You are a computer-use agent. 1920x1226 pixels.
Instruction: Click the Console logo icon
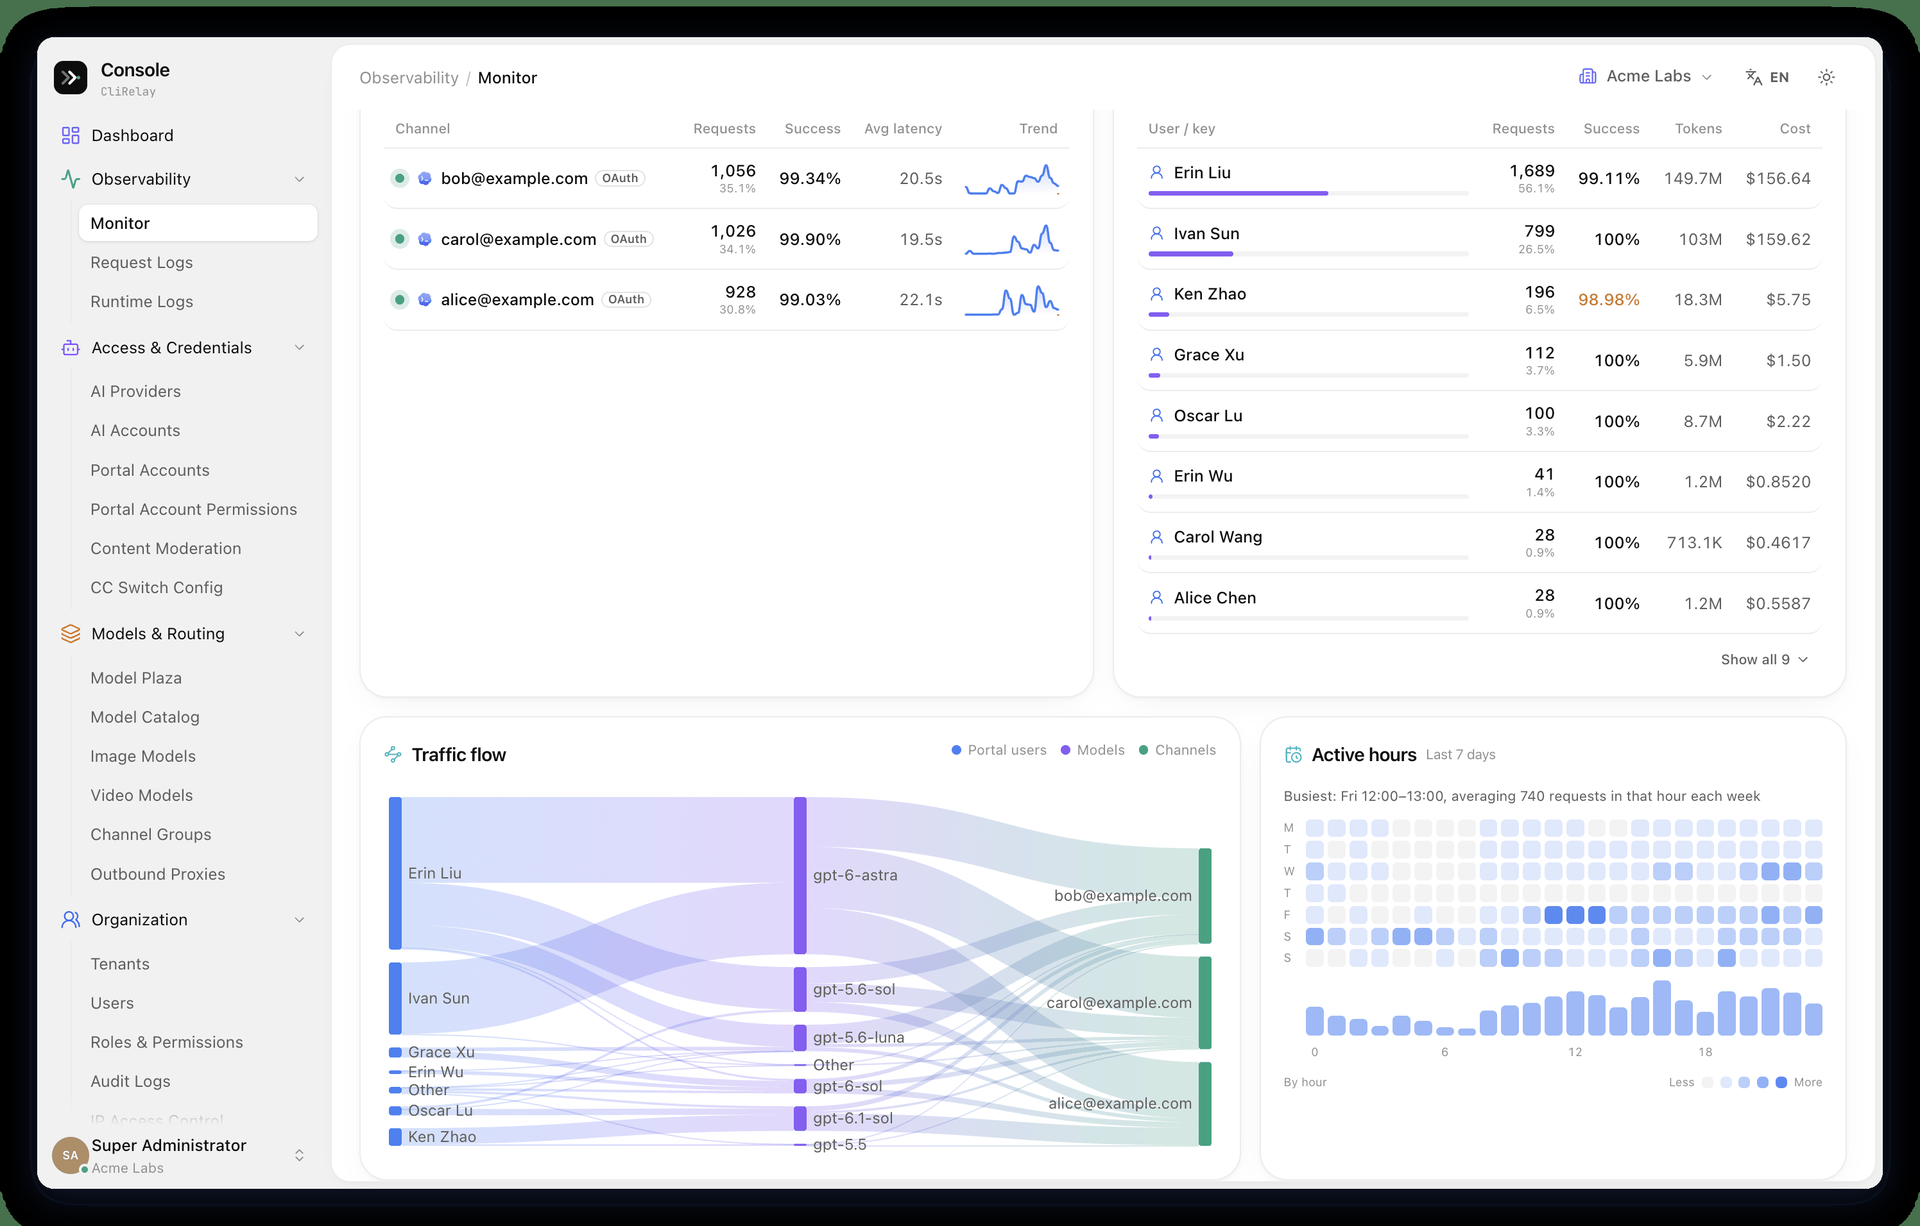pyautogui.click(x=70, y=77)
